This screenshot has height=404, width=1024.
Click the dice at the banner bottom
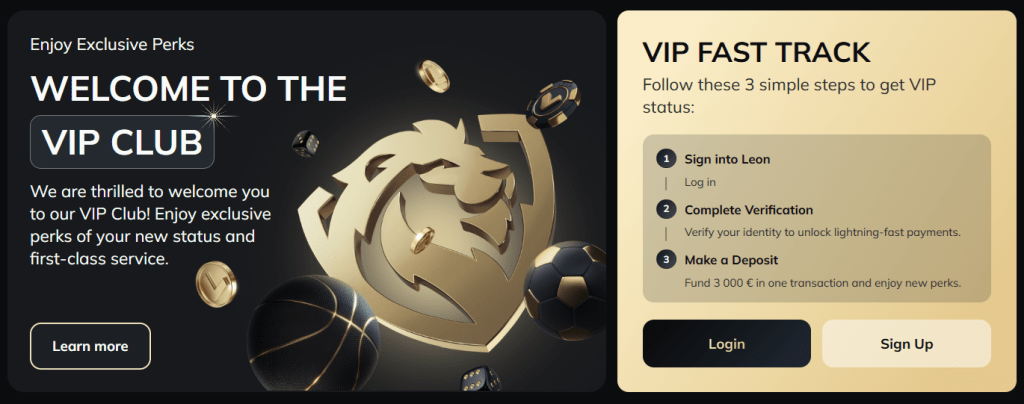(x=480, y=379)
